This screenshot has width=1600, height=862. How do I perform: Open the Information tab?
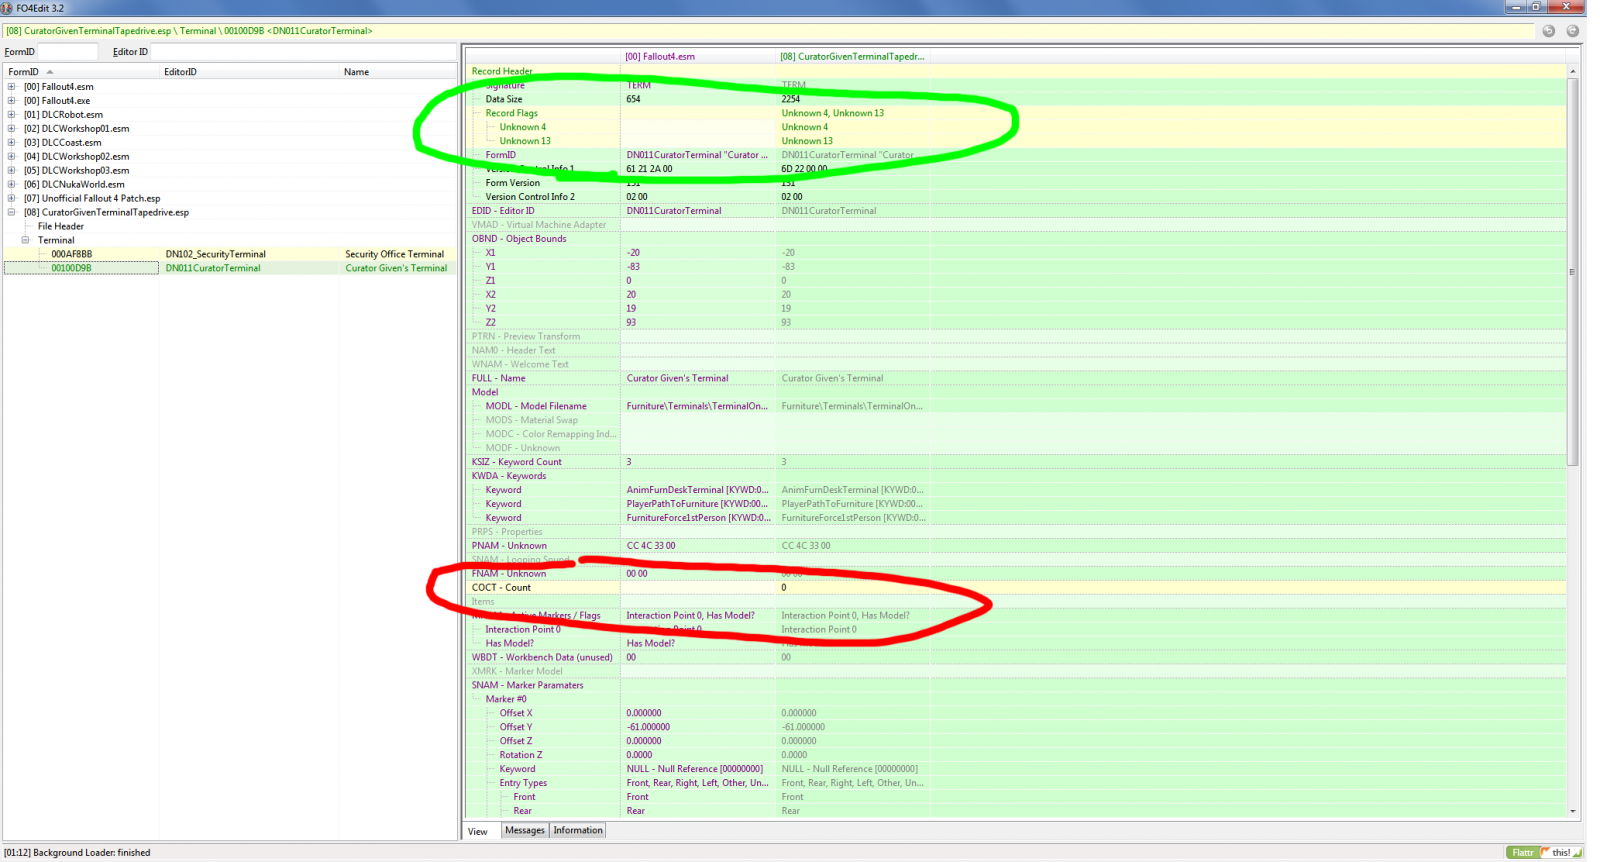(x=578, y=830)
